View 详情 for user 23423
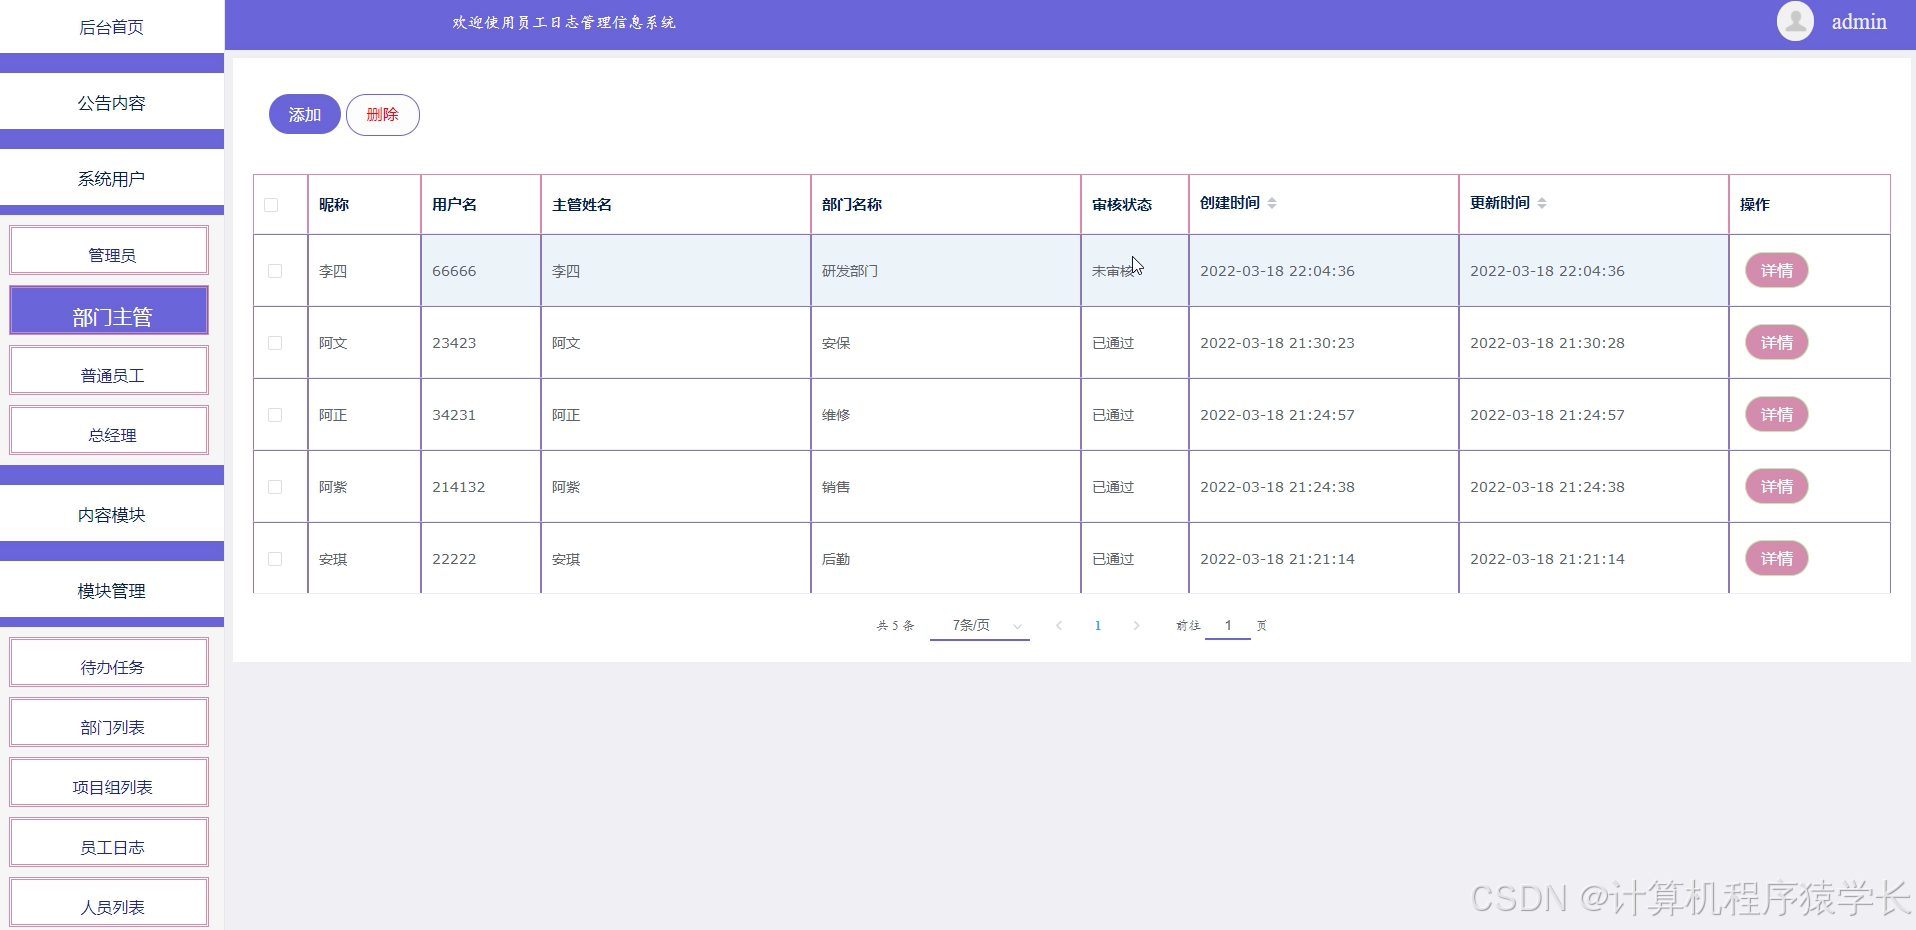Image resolution: width=1916 pixels, height=930 pixels. pos(1777,343)
